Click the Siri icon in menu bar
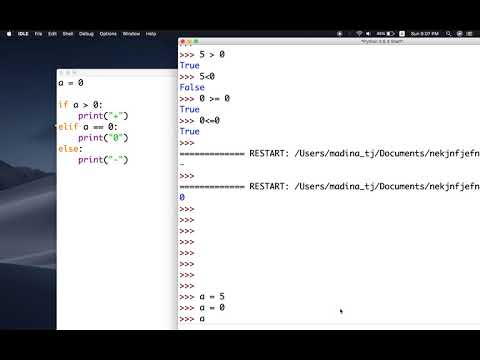 [x=459, y=34]
